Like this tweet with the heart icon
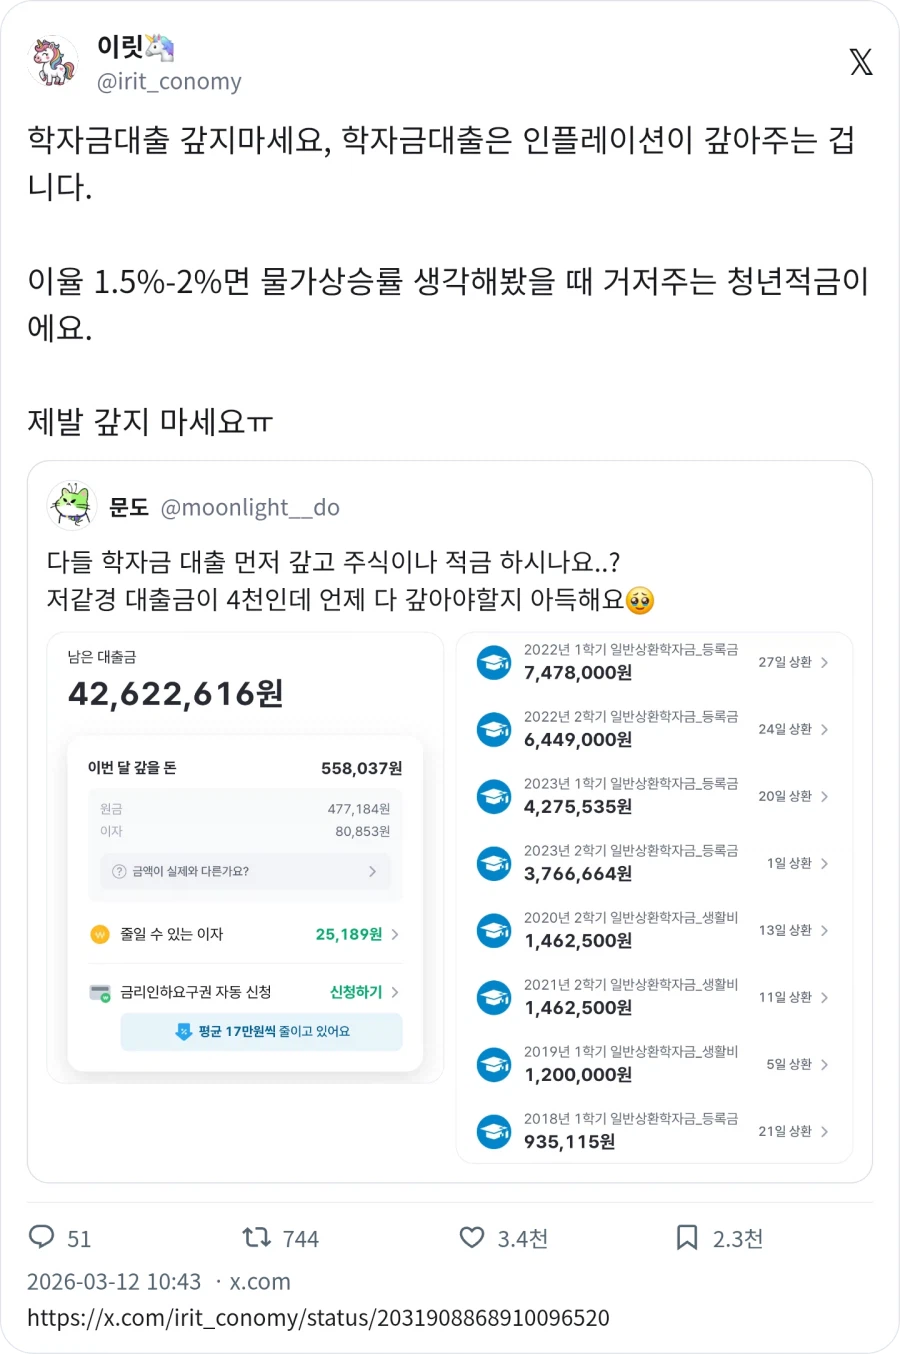Image resolution: width=900 pixels, height=1354 pixels. (470, 1238)
